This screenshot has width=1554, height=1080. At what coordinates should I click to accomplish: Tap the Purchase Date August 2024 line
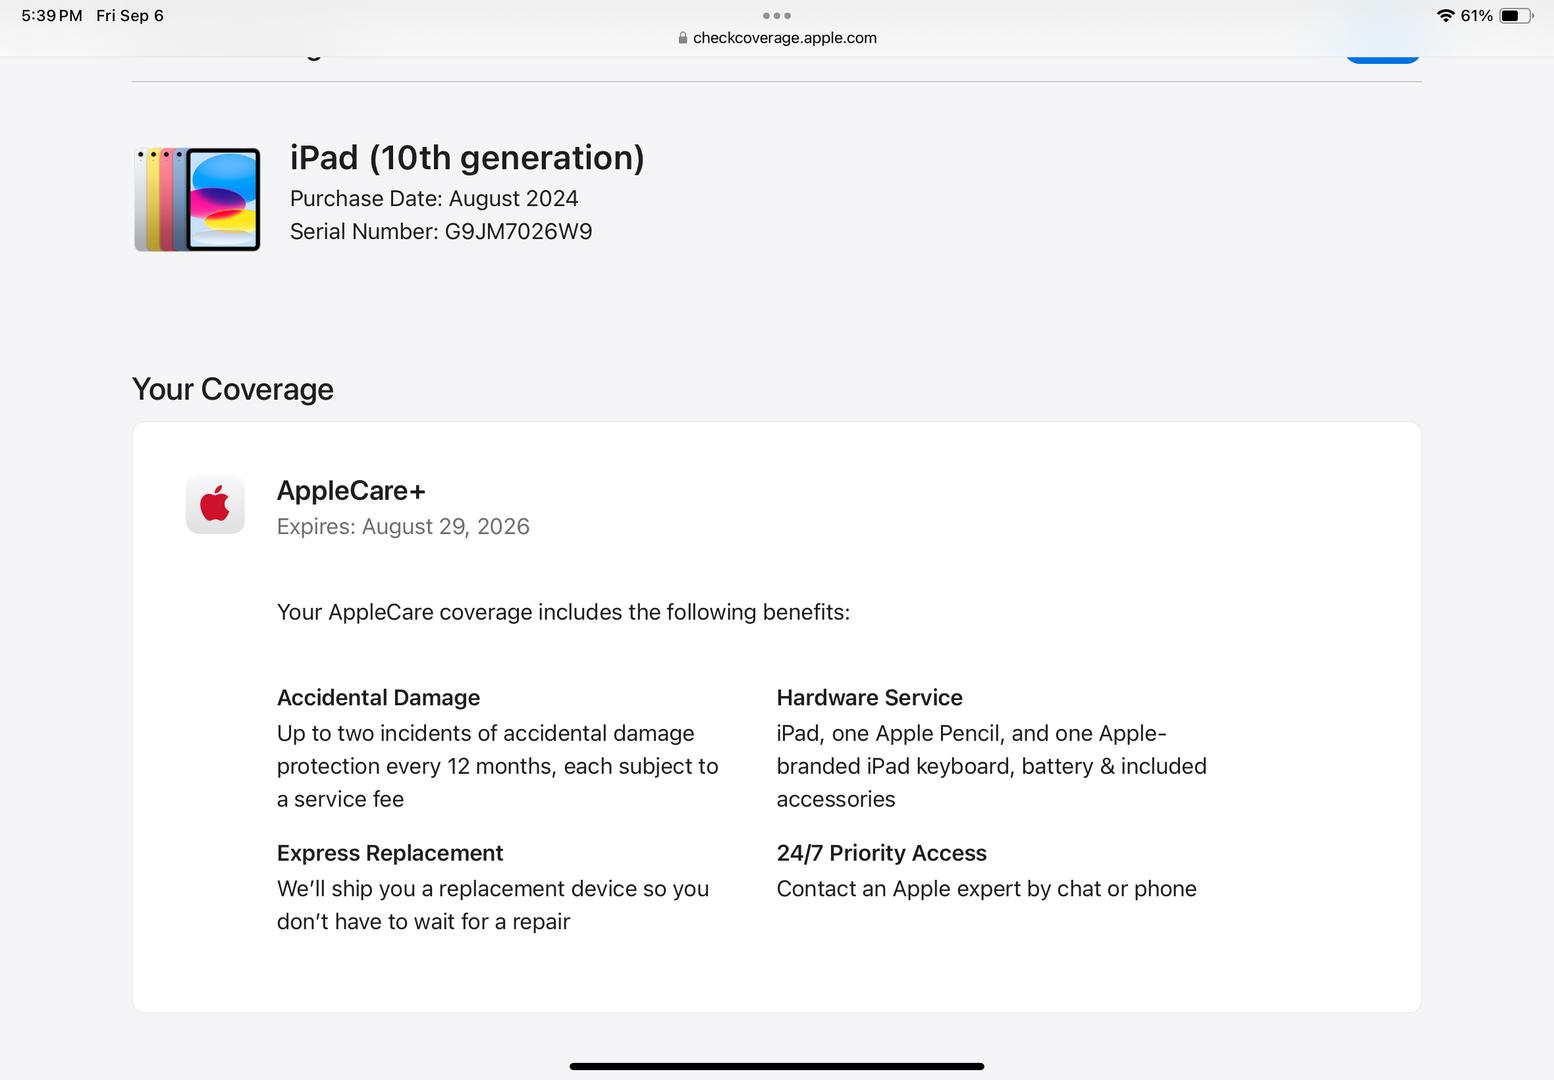(x=434, y=199)
